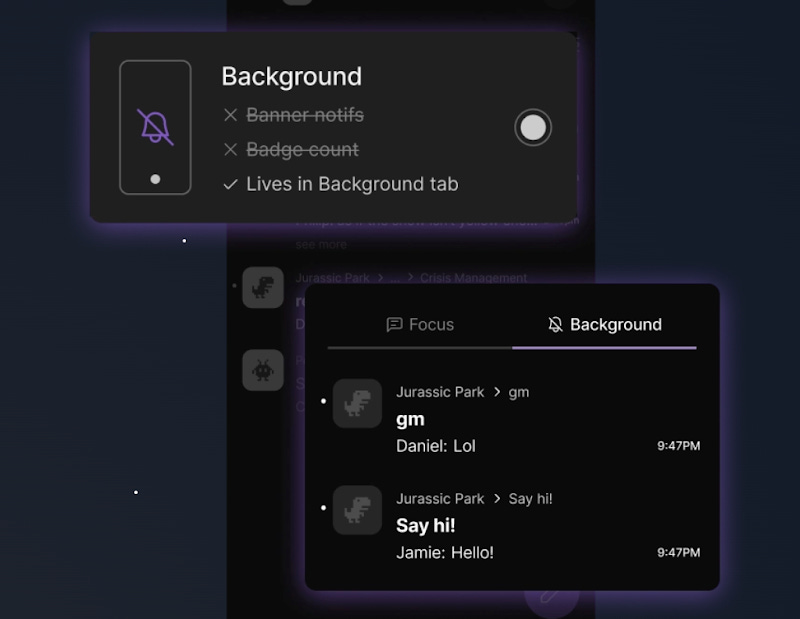Select the chat bubble icon beside Focus

pyautogui.click(x=394, y=324)
